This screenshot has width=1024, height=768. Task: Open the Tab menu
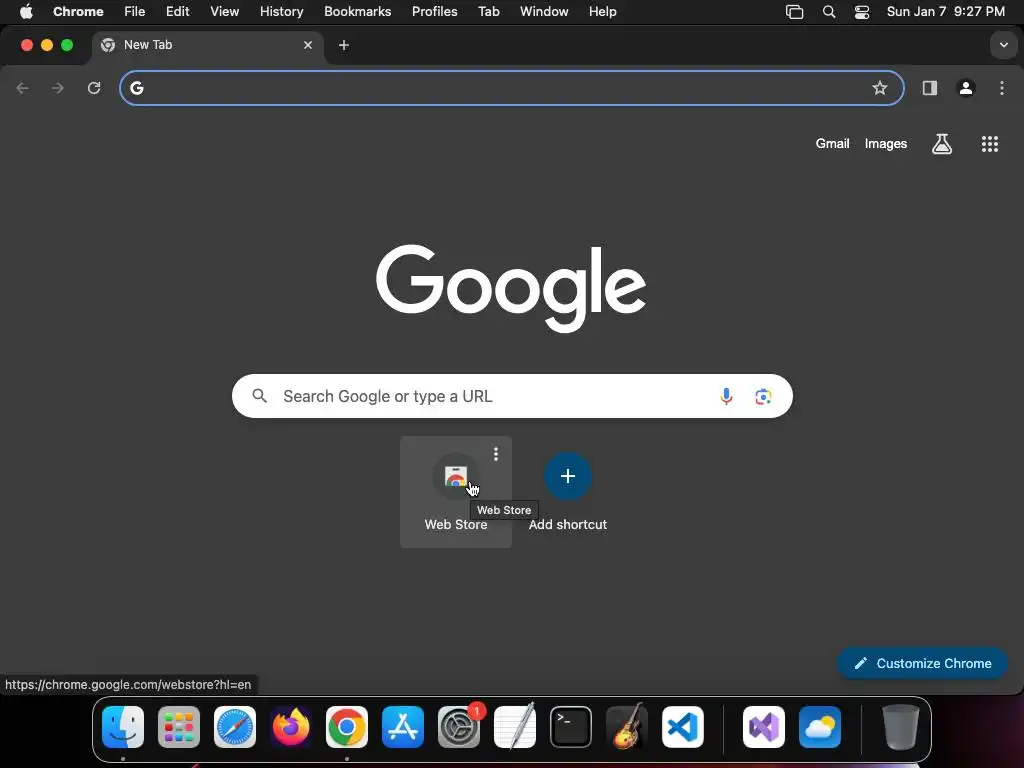pos(488,12)
